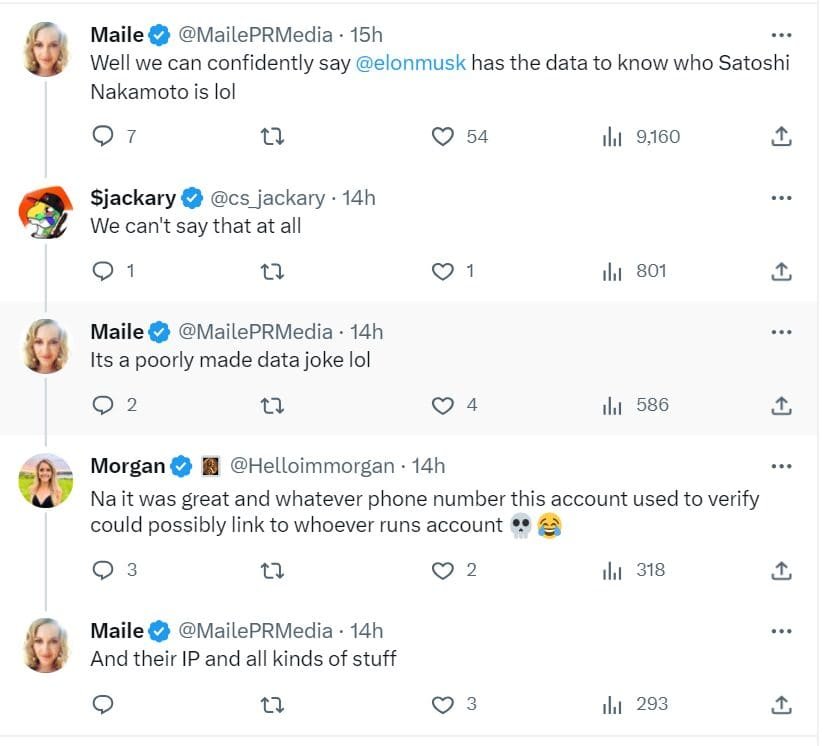
Task: Click the verified checkmark beside $jackary
Action: (x=191, y=197)
